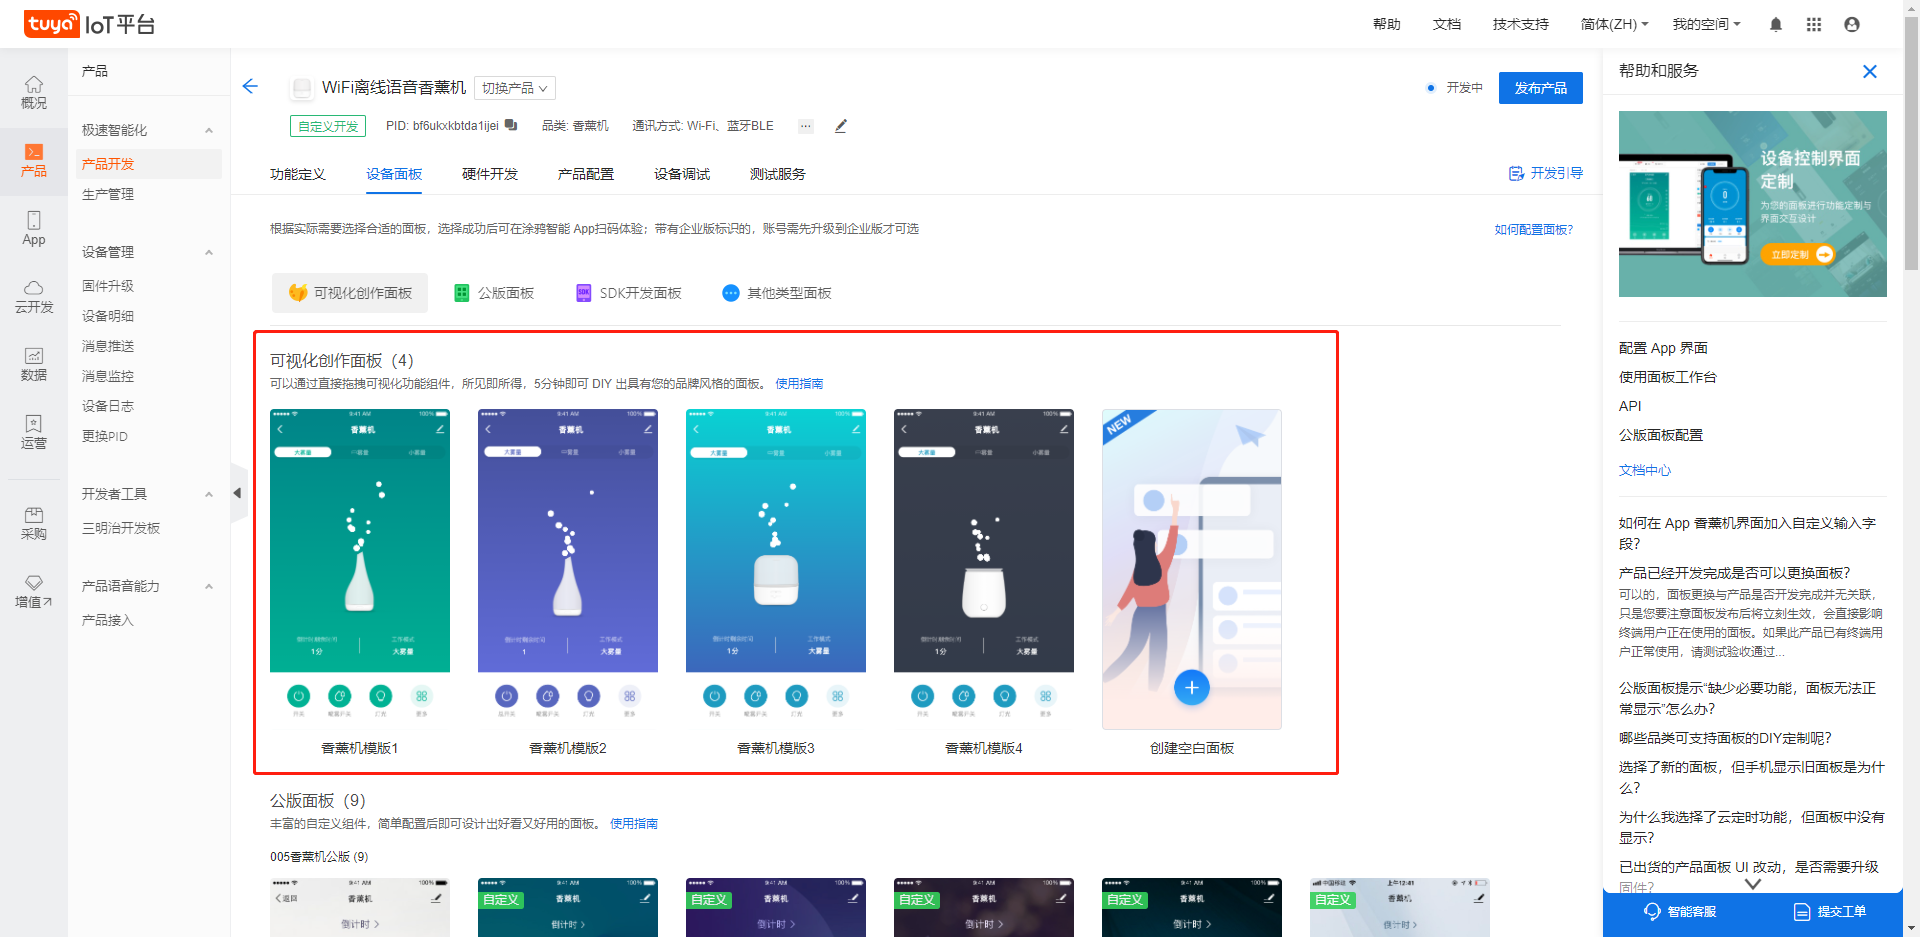The width and height of the screenshot is (1920, 937).
Task: Expand help list with down chevron
Action: pyautogui.click(x=1753, y=884)
